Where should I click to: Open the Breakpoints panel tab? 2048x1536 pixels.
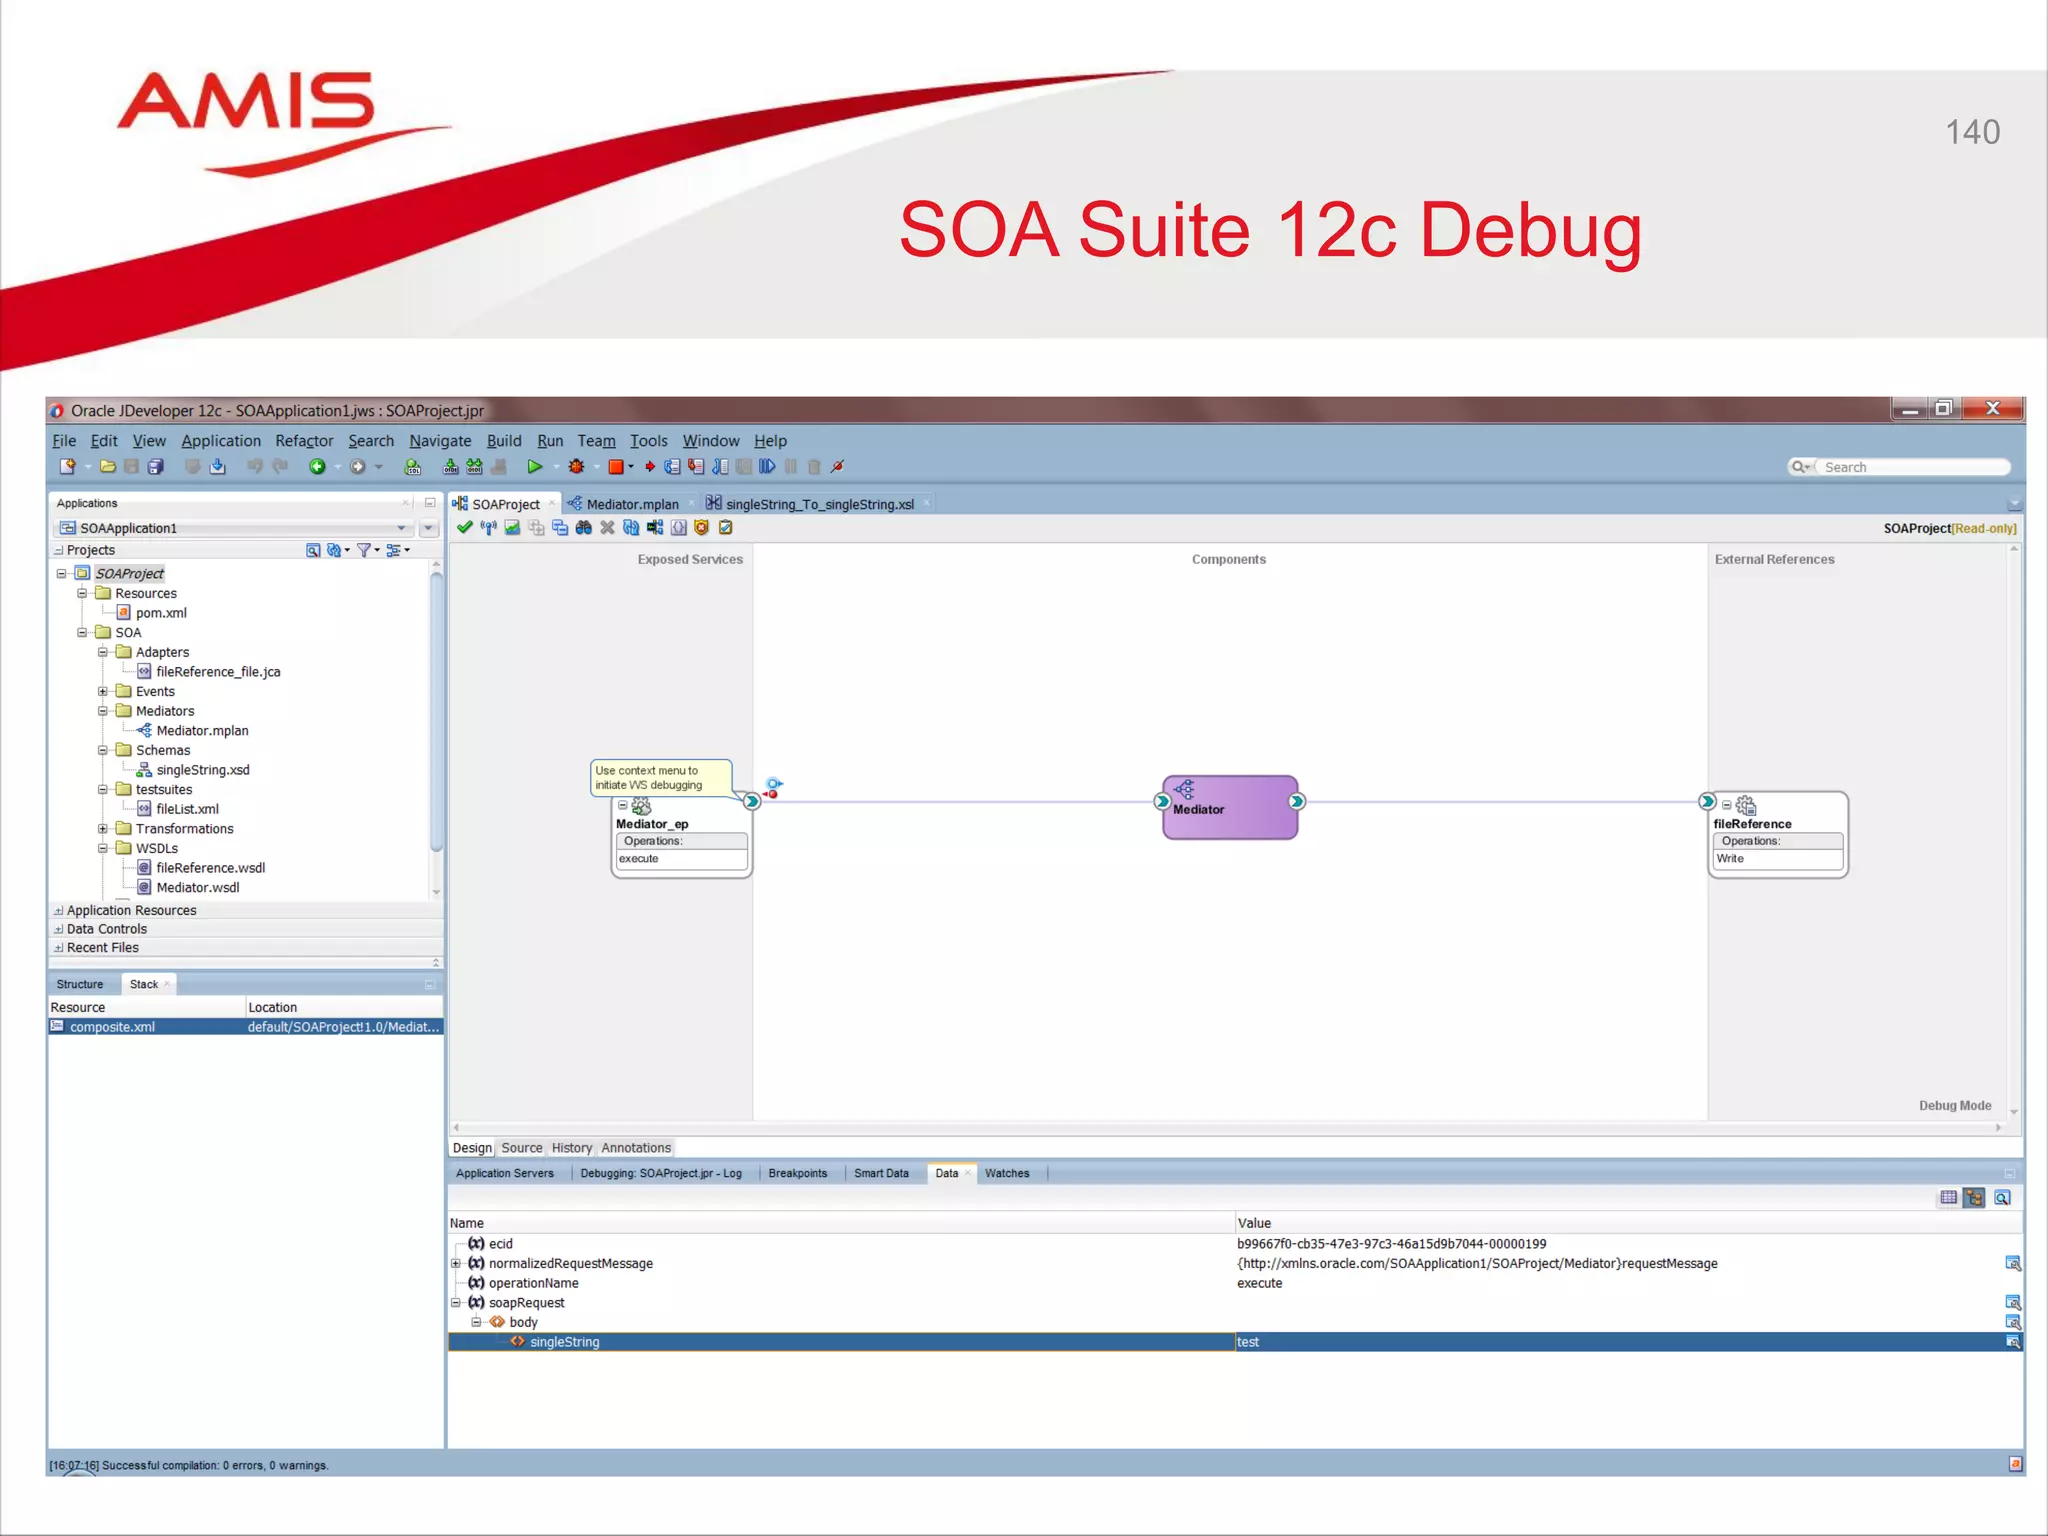(x=798, y=1174)
